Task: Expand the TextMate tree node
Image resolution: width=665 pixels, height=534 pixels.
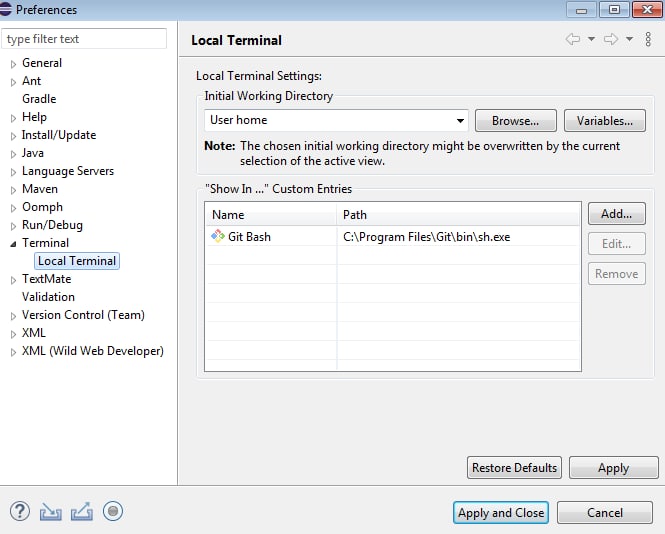Action: [13, 280]
